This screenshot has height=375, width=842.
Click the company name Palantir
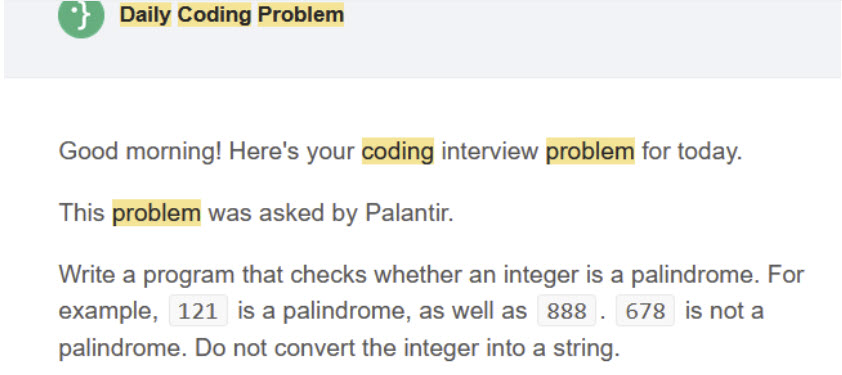coord(409,213)
